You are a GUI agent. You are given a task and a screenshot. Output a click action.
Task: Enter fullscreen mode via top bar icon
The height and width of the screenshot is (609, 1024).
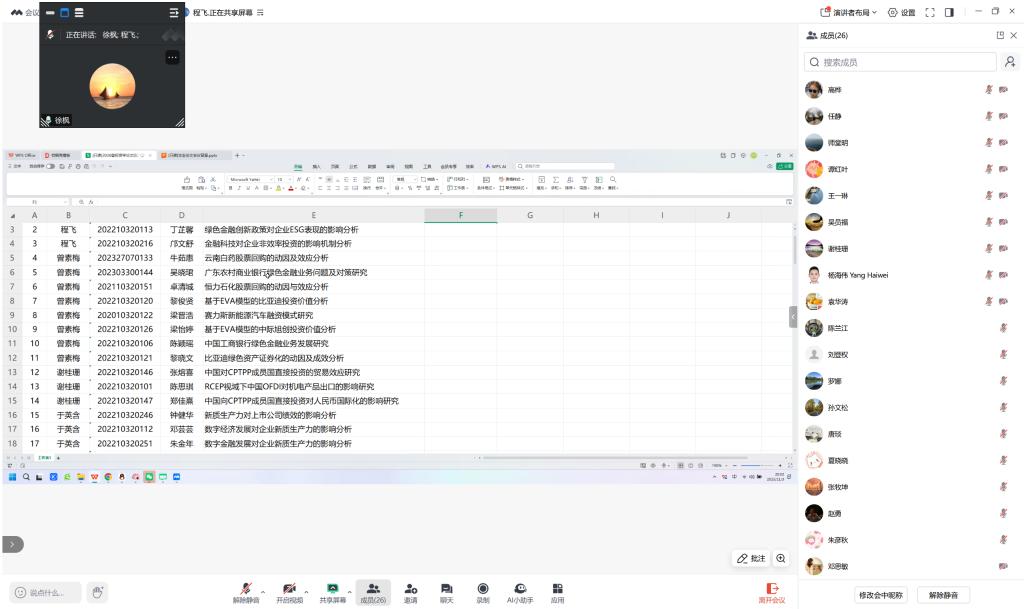(x=930, y=12)
